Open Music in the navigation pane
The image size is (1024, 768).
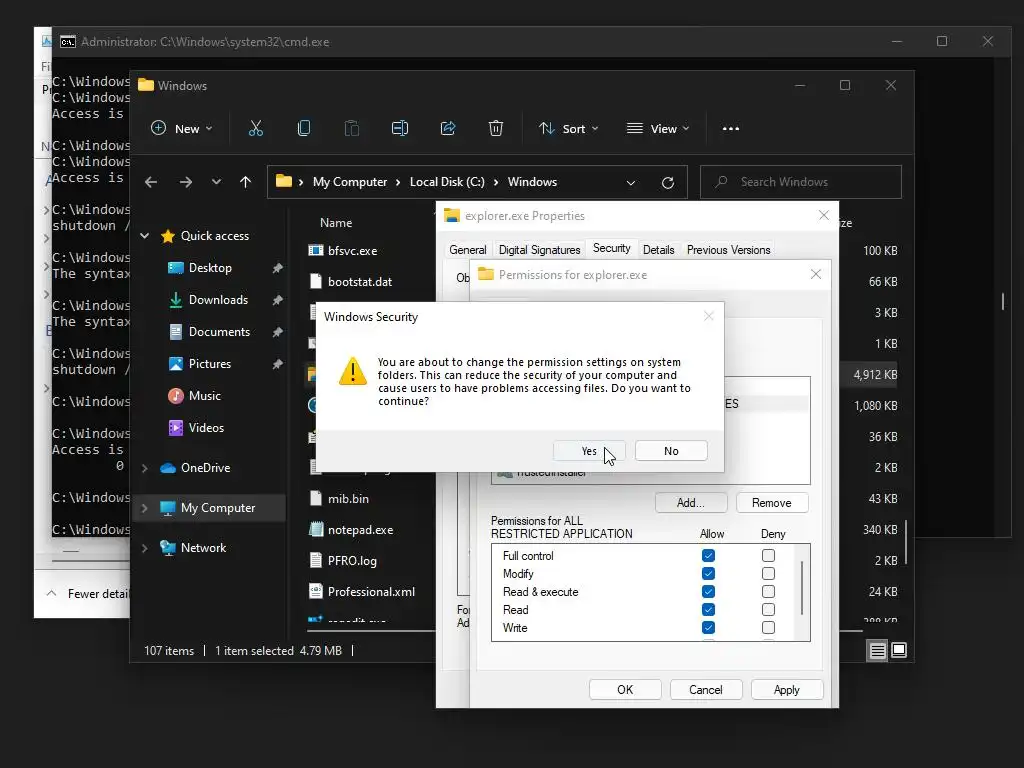click(x=195, y=396)
